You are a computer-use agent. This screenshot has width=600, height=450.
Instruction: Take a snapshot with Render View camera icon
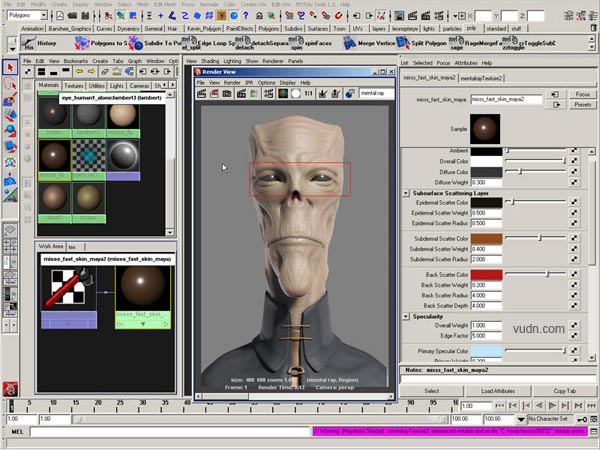click(x=227, y=94)
